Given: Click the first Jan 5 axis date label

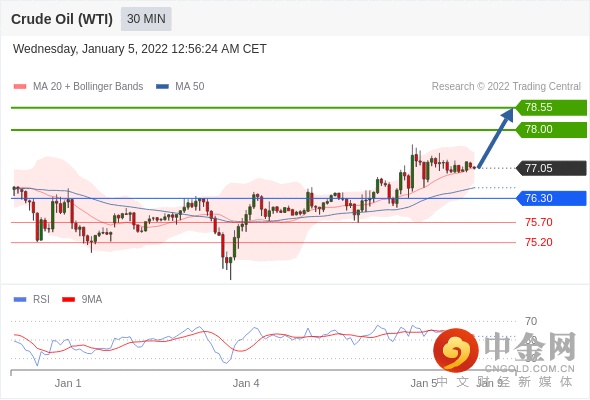Looking at the screenshot, I should [x=424, y=383].
